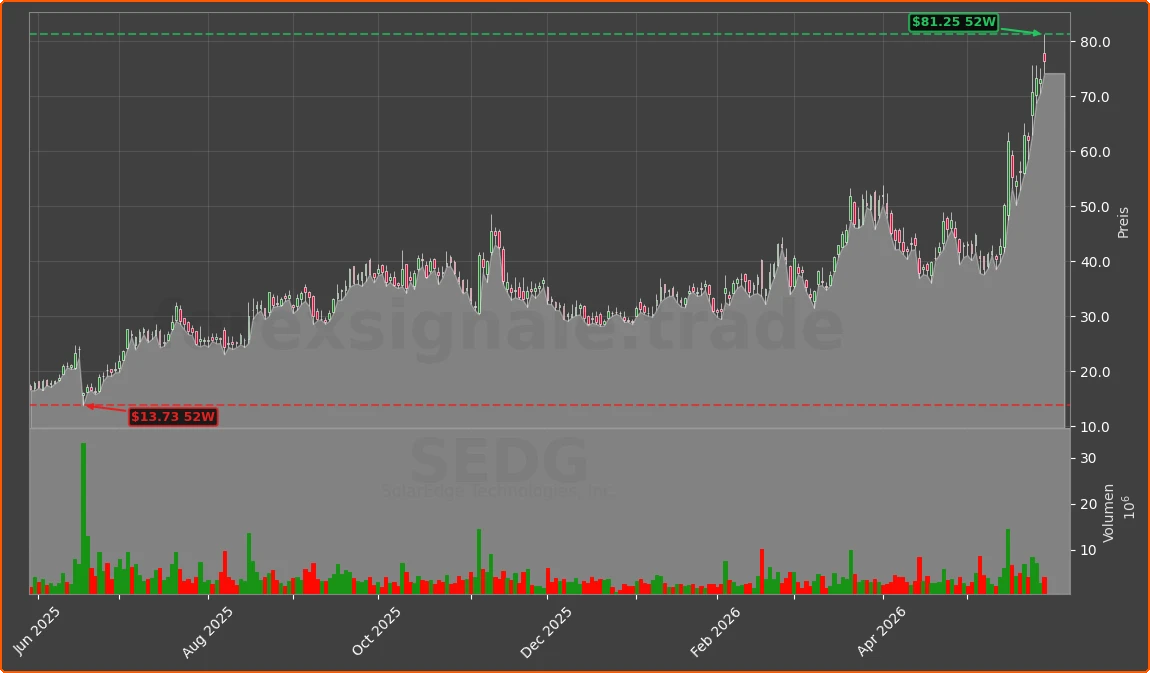The width and height of the screenshot is (1150, 673).
Task: Click the Dec 2025 axis label
Action: (546, 631)
